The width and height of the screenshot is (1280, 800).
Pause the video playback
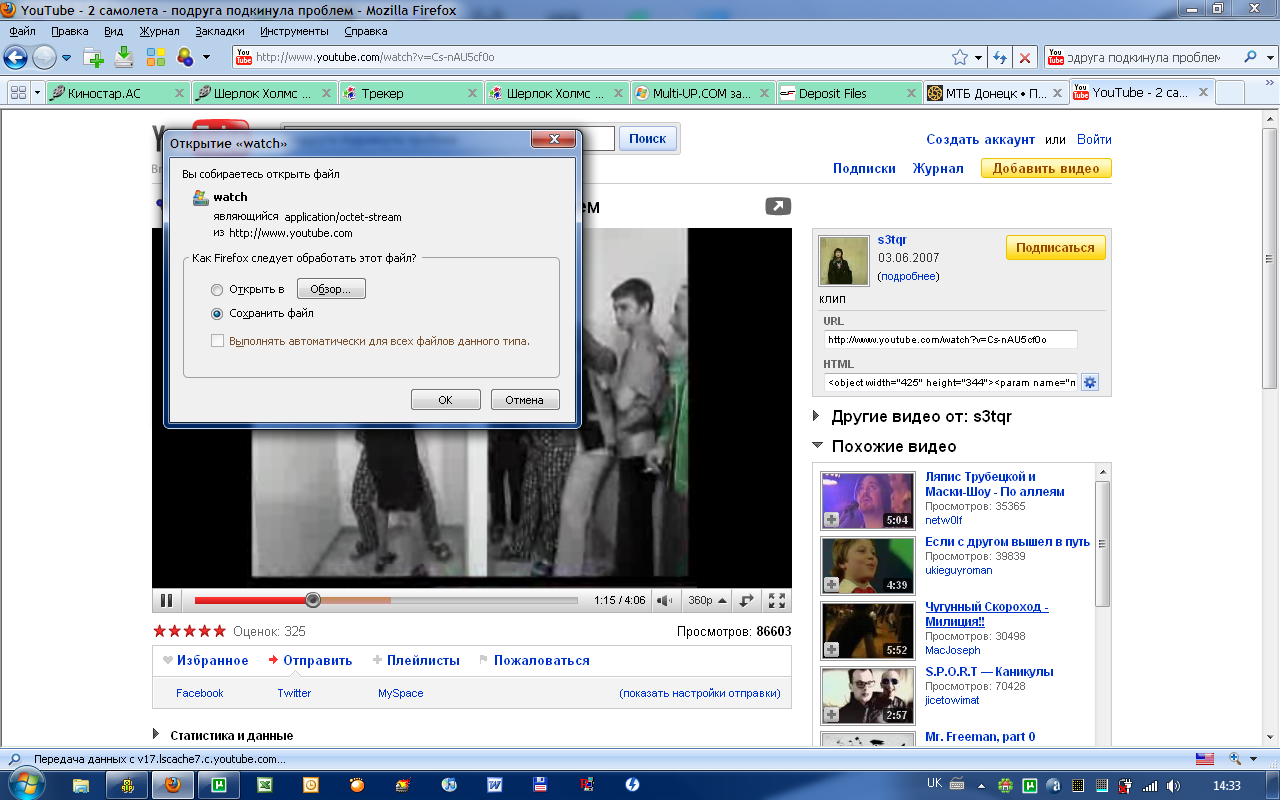coord(167,601)
